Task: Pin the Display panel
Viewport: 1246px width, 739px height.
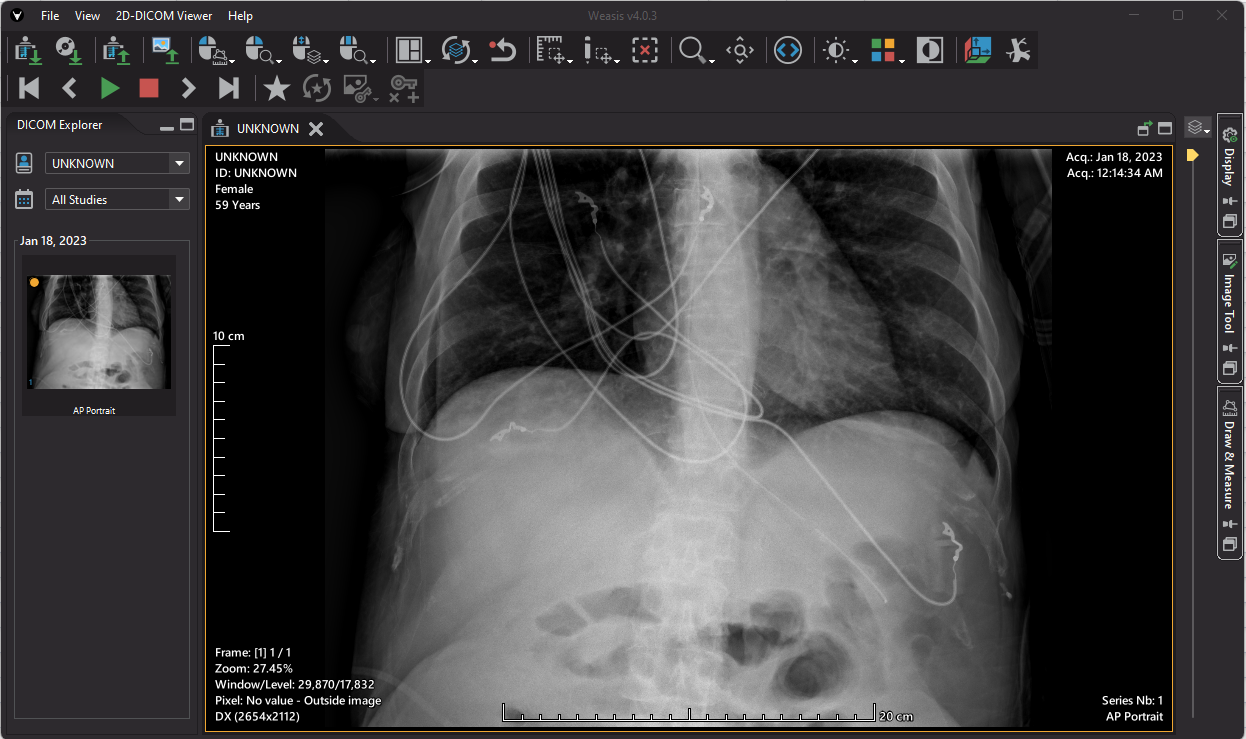Action: (1230, 201)
